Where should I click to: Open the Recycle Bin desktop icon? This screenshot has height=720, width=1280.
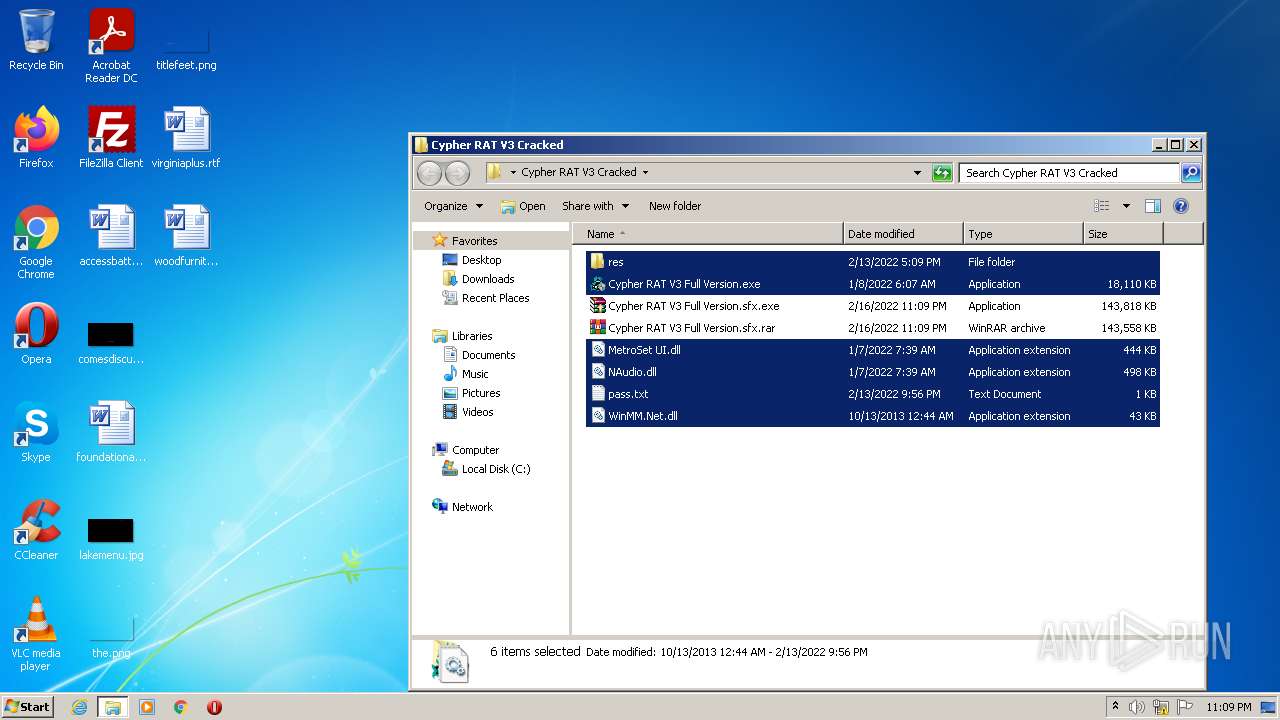tap(36, 40)
